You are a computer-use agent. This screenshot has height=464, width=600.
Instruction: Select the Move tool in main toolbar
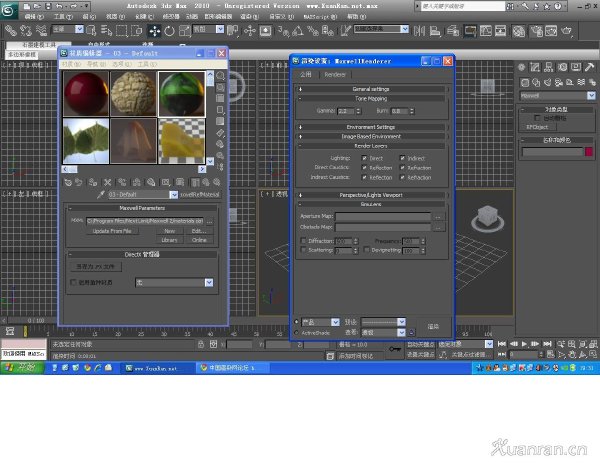(155, 31)
